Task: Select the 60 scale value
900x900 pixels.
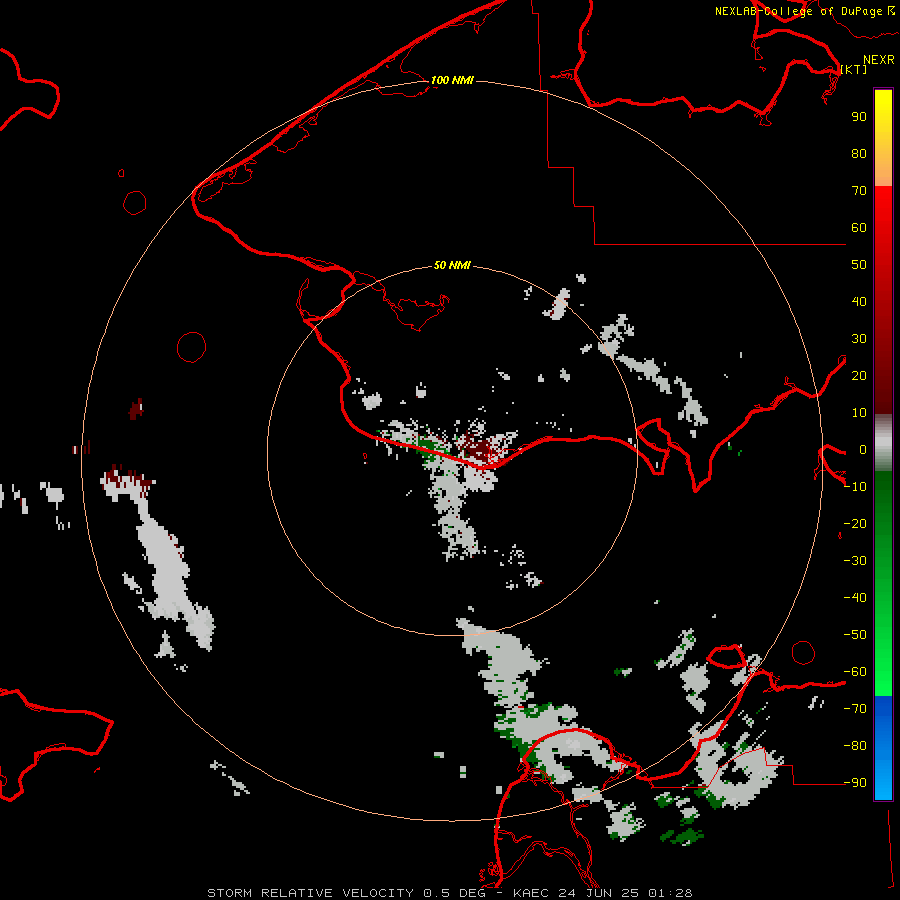Action: pyautogui.click(x=859, y=227)
